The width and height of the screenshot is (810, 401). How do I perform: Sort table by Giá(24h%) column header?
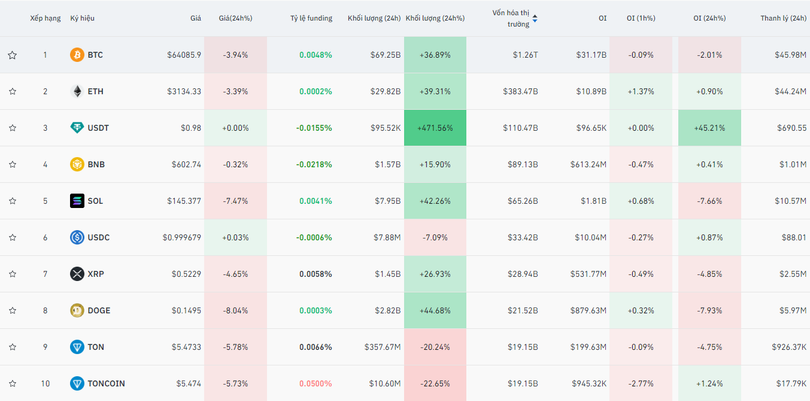235,18
